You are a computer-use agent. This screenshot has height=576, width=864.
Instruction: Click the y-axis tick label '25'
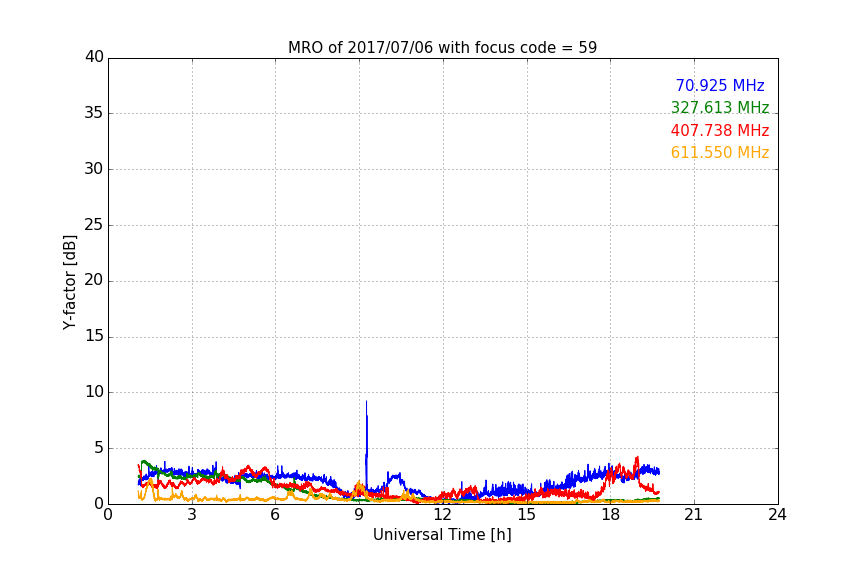coord(94,225)
